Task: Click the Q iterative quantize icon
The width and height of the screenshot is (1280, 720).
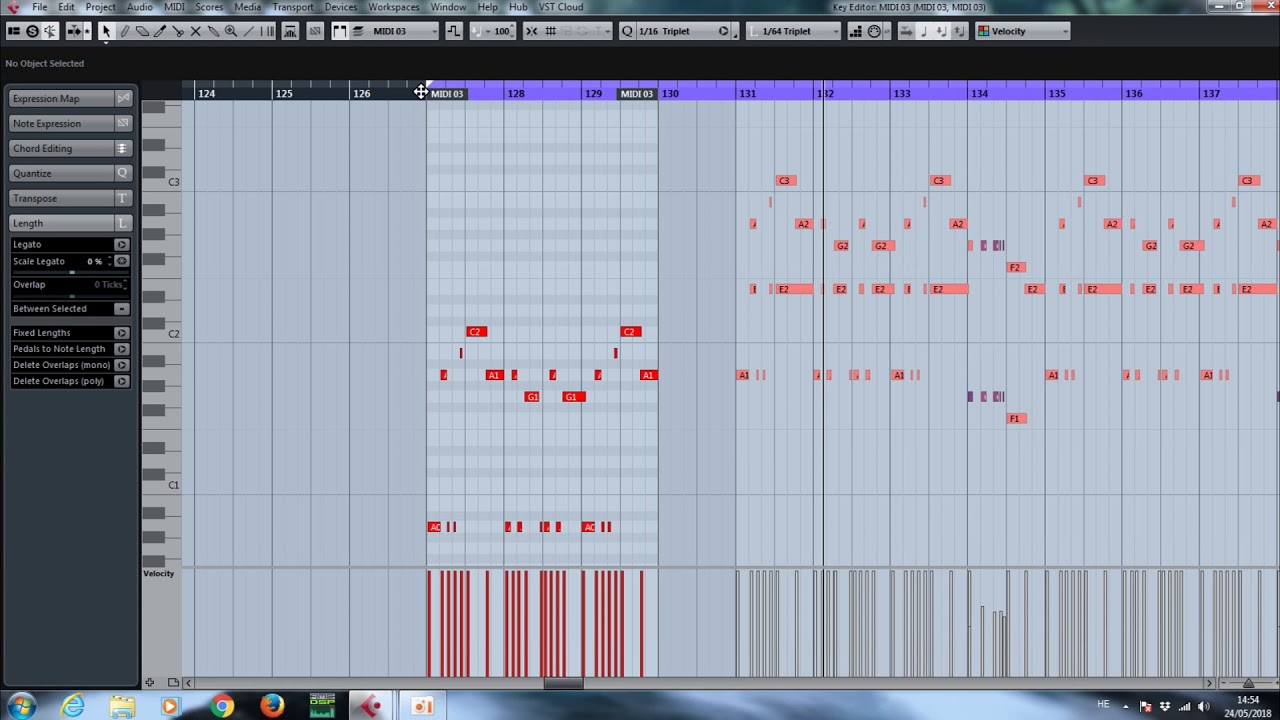Action: click(627, 31)
